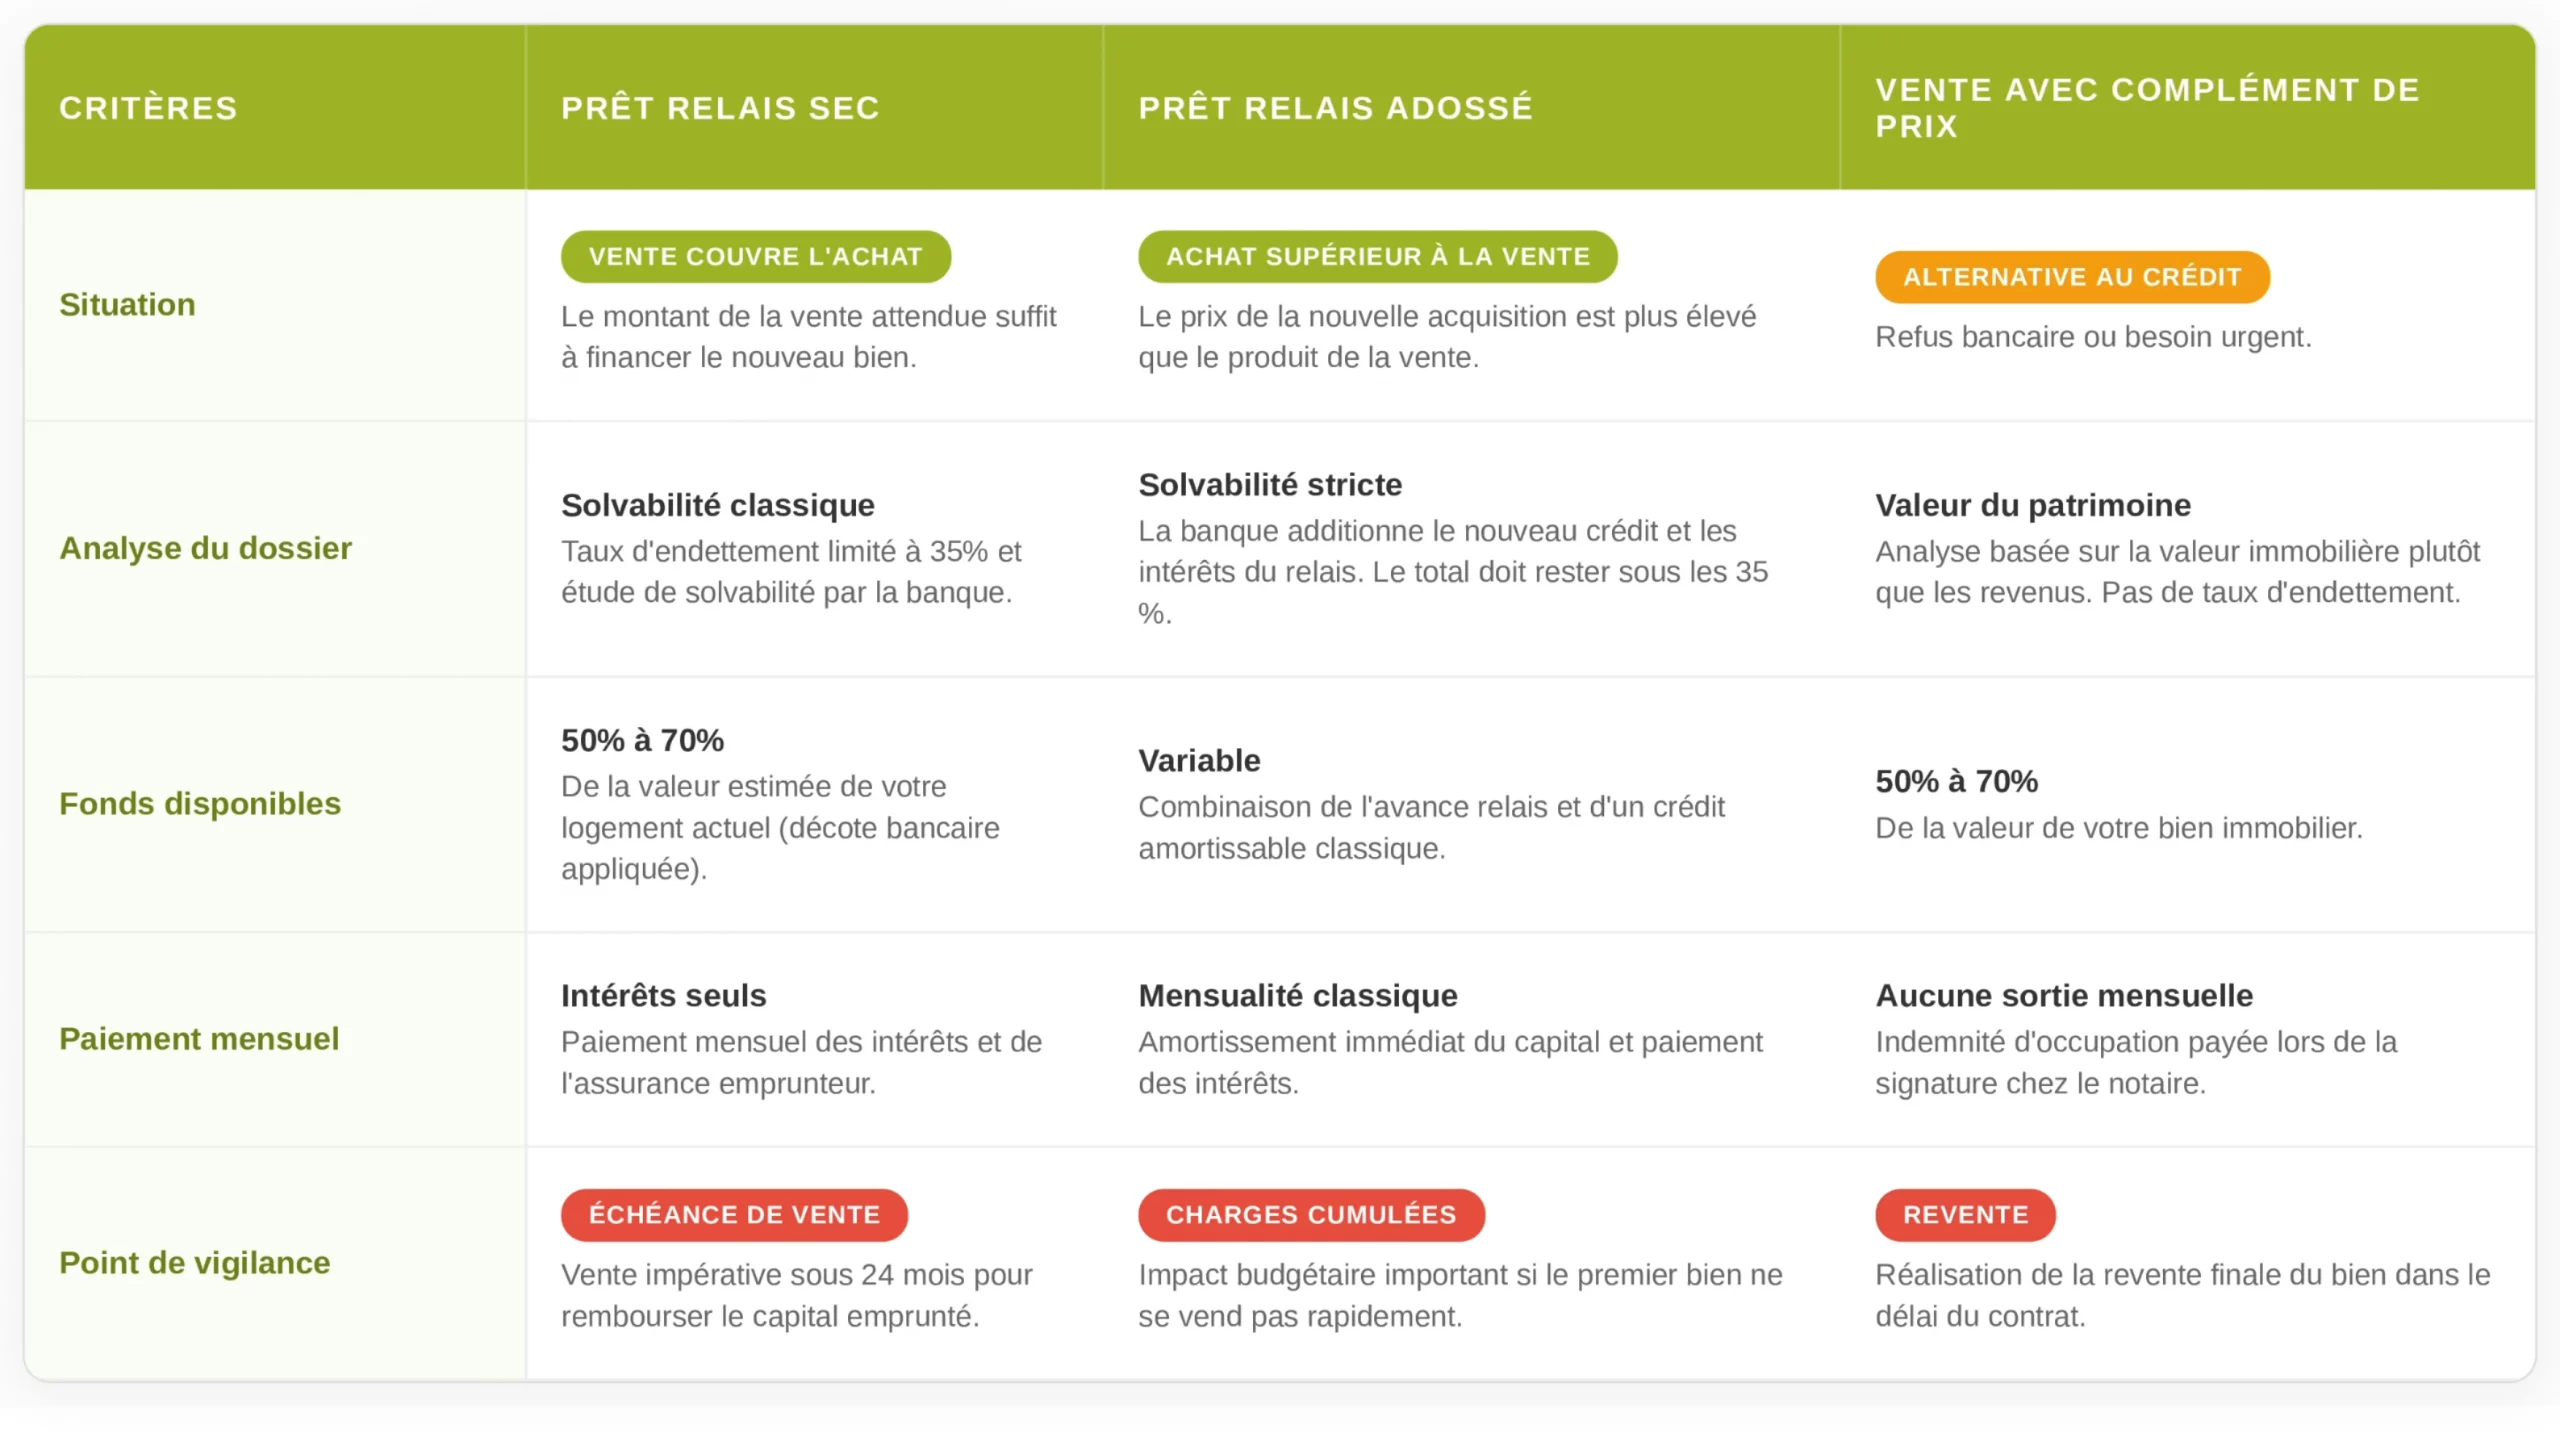Viewport: 2560px width, 1435px height.
Task: Select the 'Aucune sortie mensuelle' heading
Action: pyautogui.click(x=2063, y=995)
